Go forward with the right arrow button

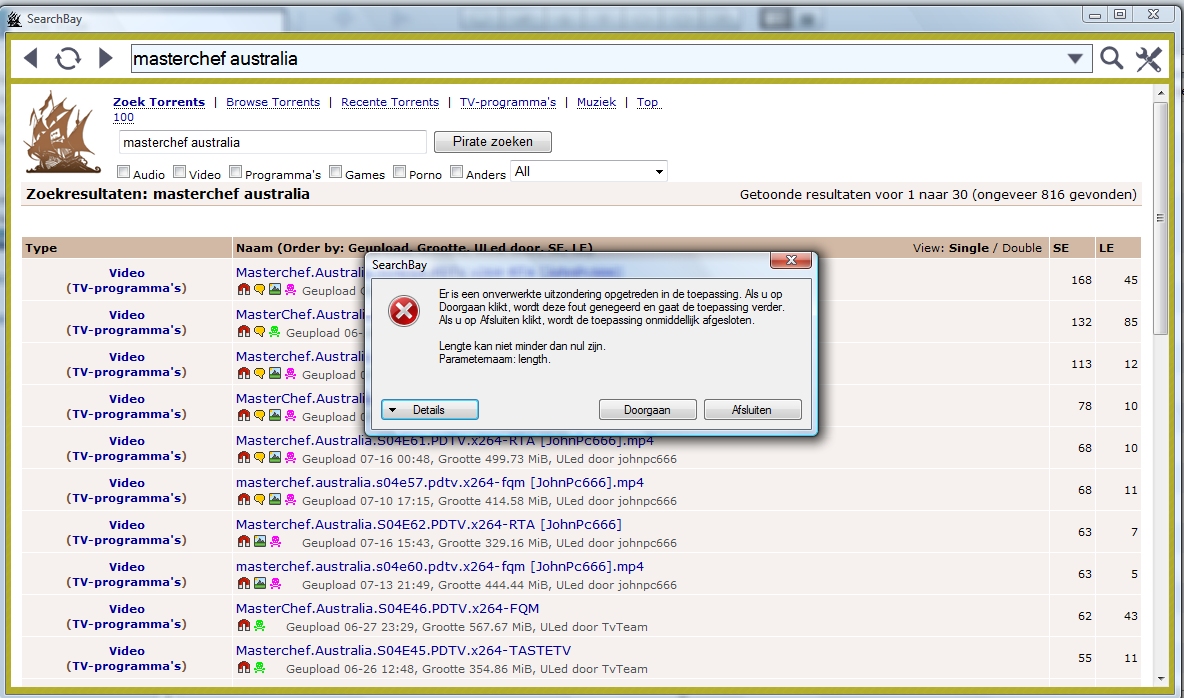pyautogui.click(x=106, y=58)
